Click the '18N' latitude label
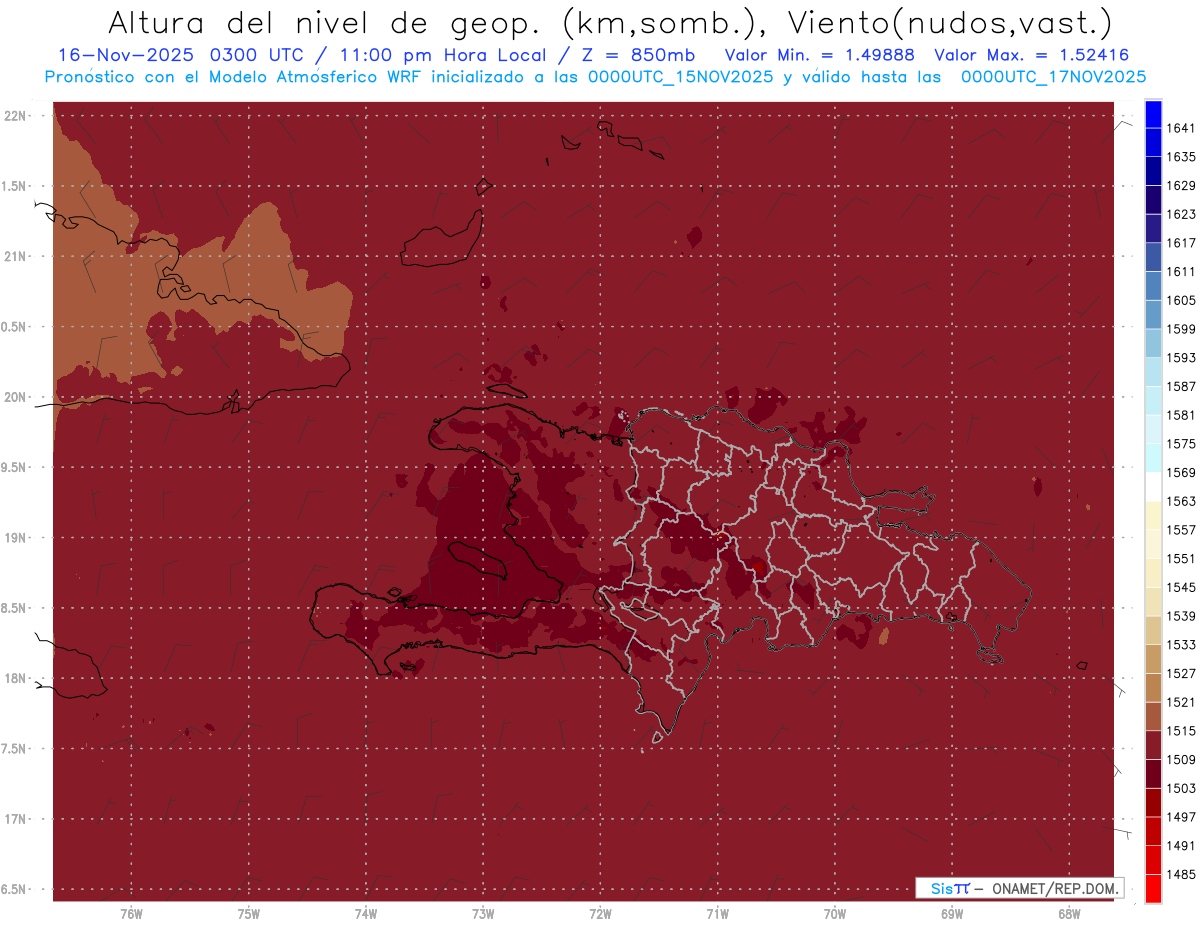 [x=14, y=678]
